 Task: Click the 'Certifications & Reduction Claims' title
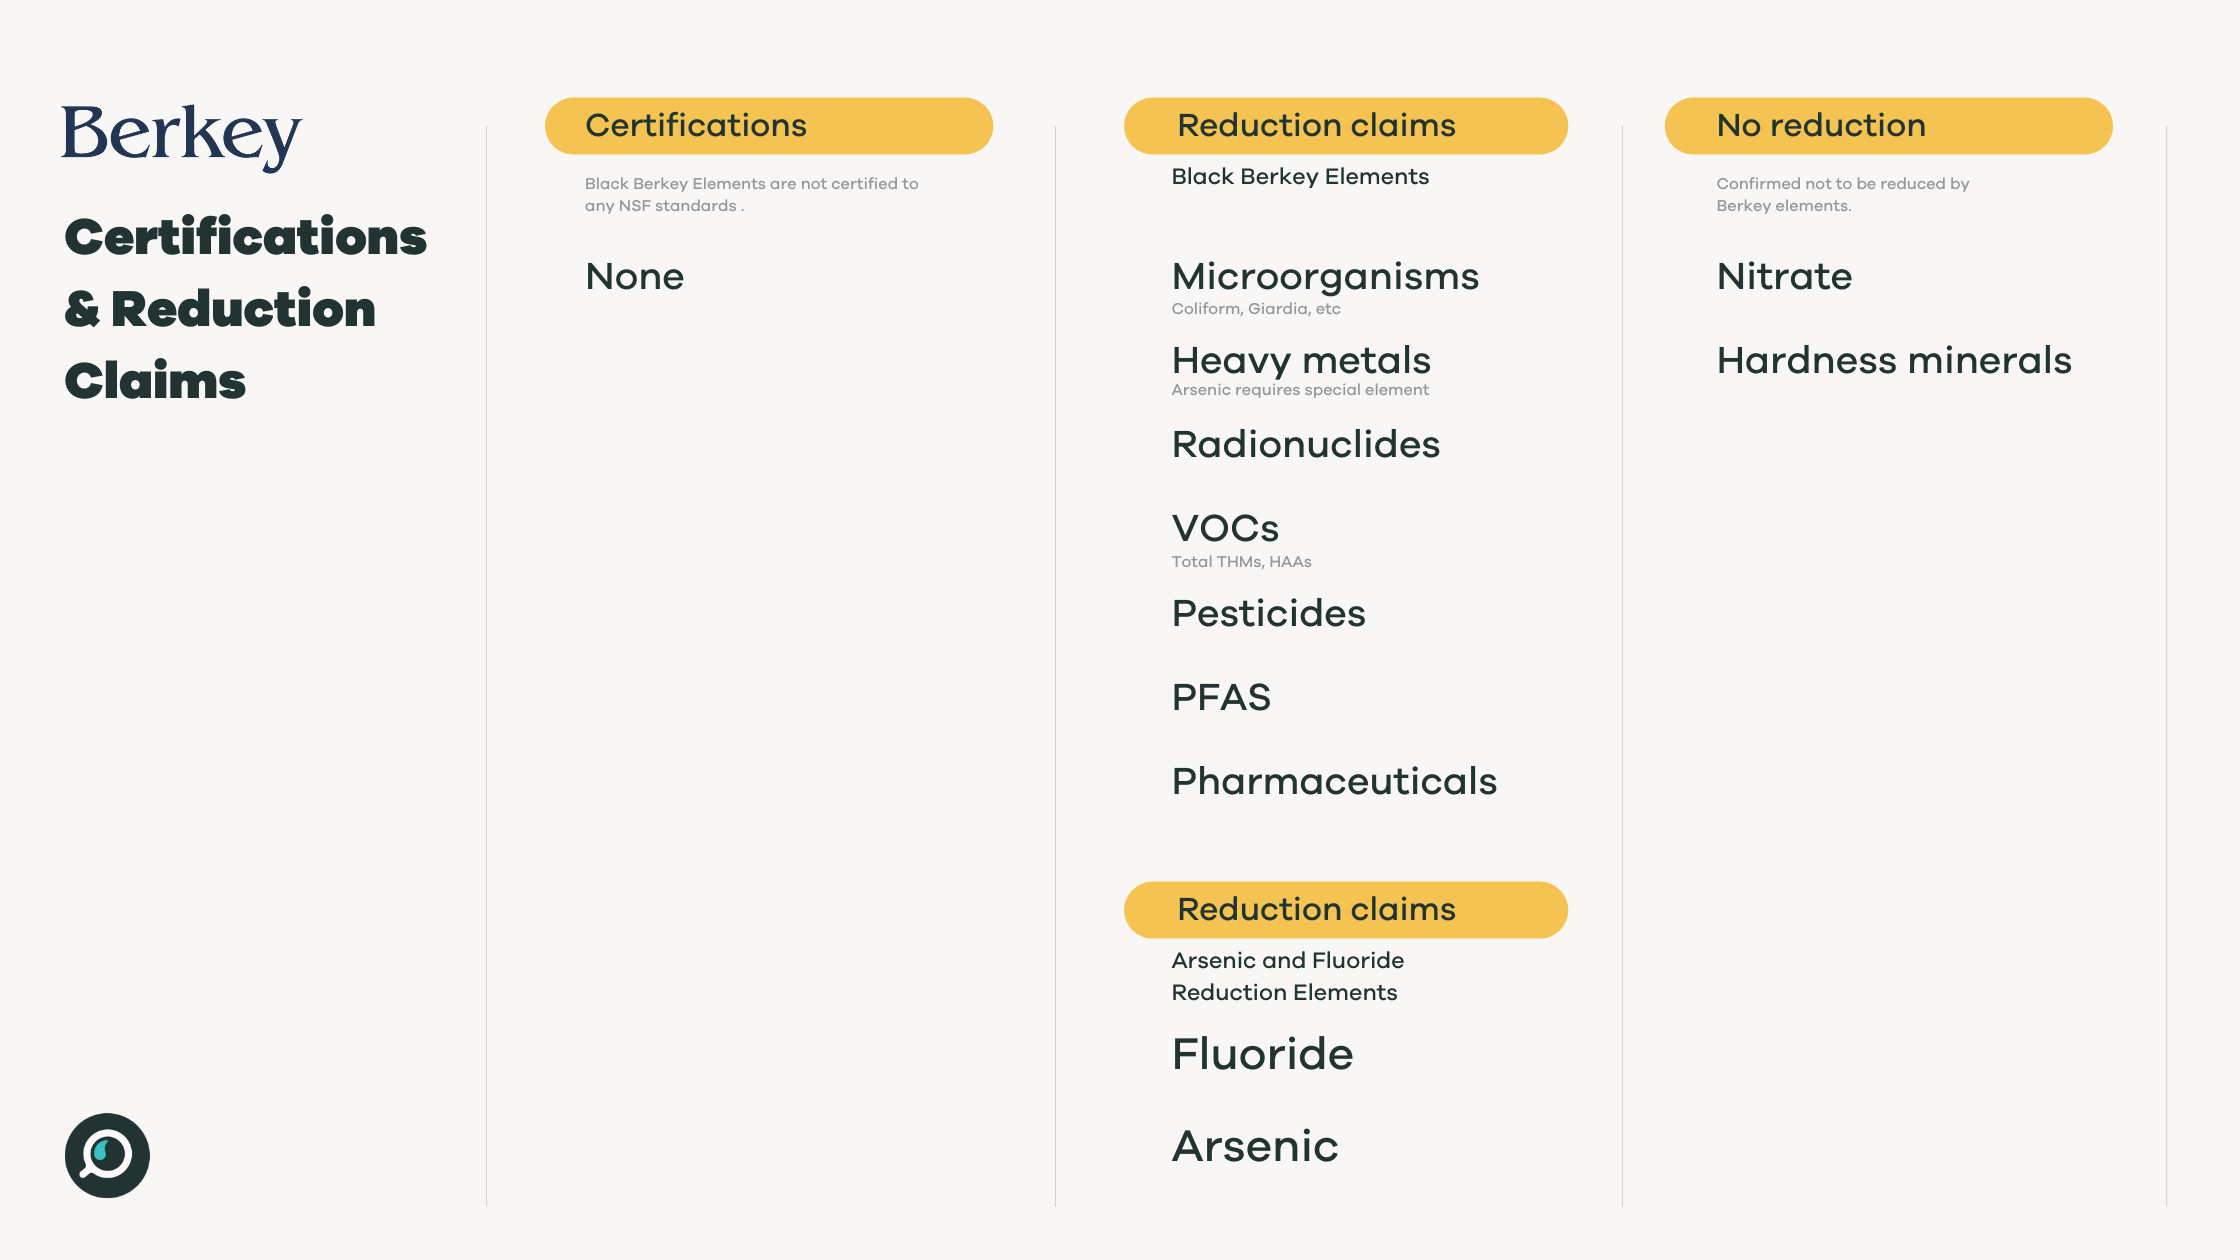(x=246, y=308)
